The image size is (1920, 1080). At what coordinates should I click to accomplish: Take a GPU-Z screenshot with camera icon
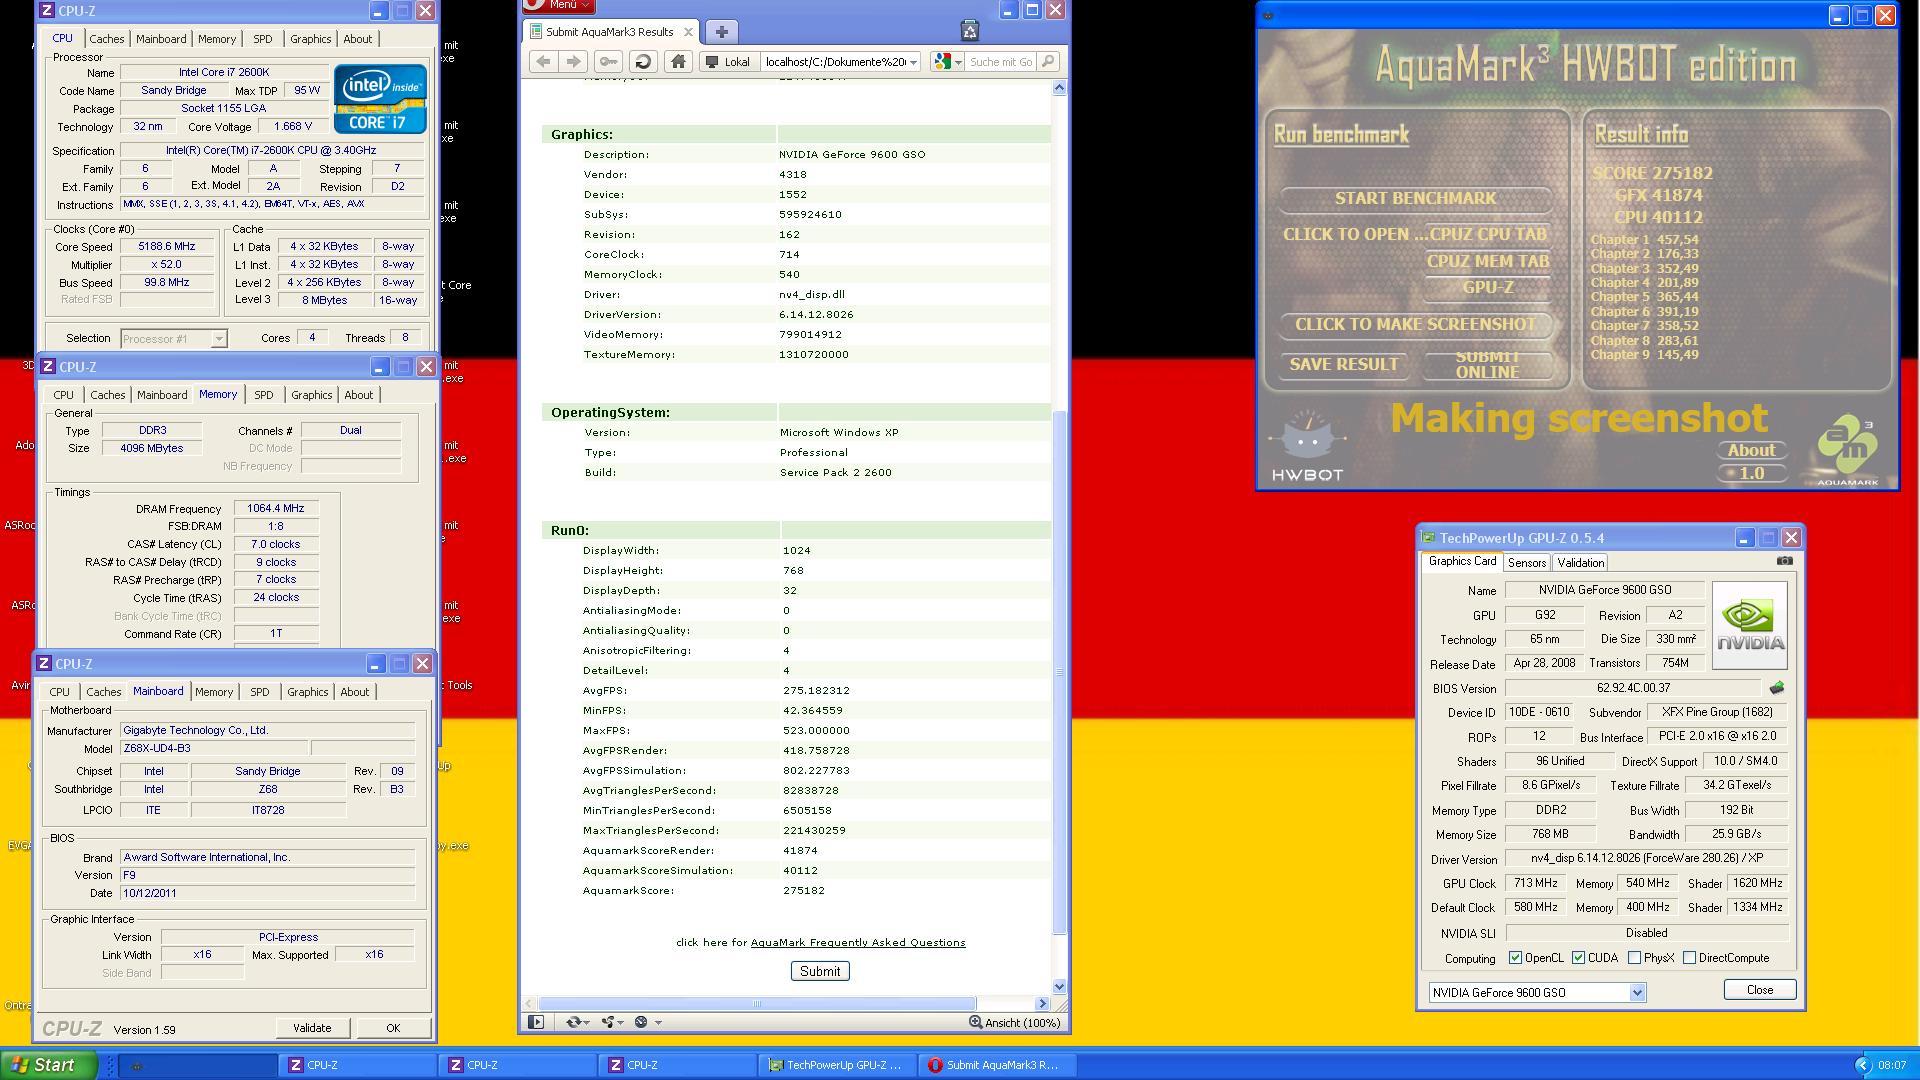(1785, 561)
